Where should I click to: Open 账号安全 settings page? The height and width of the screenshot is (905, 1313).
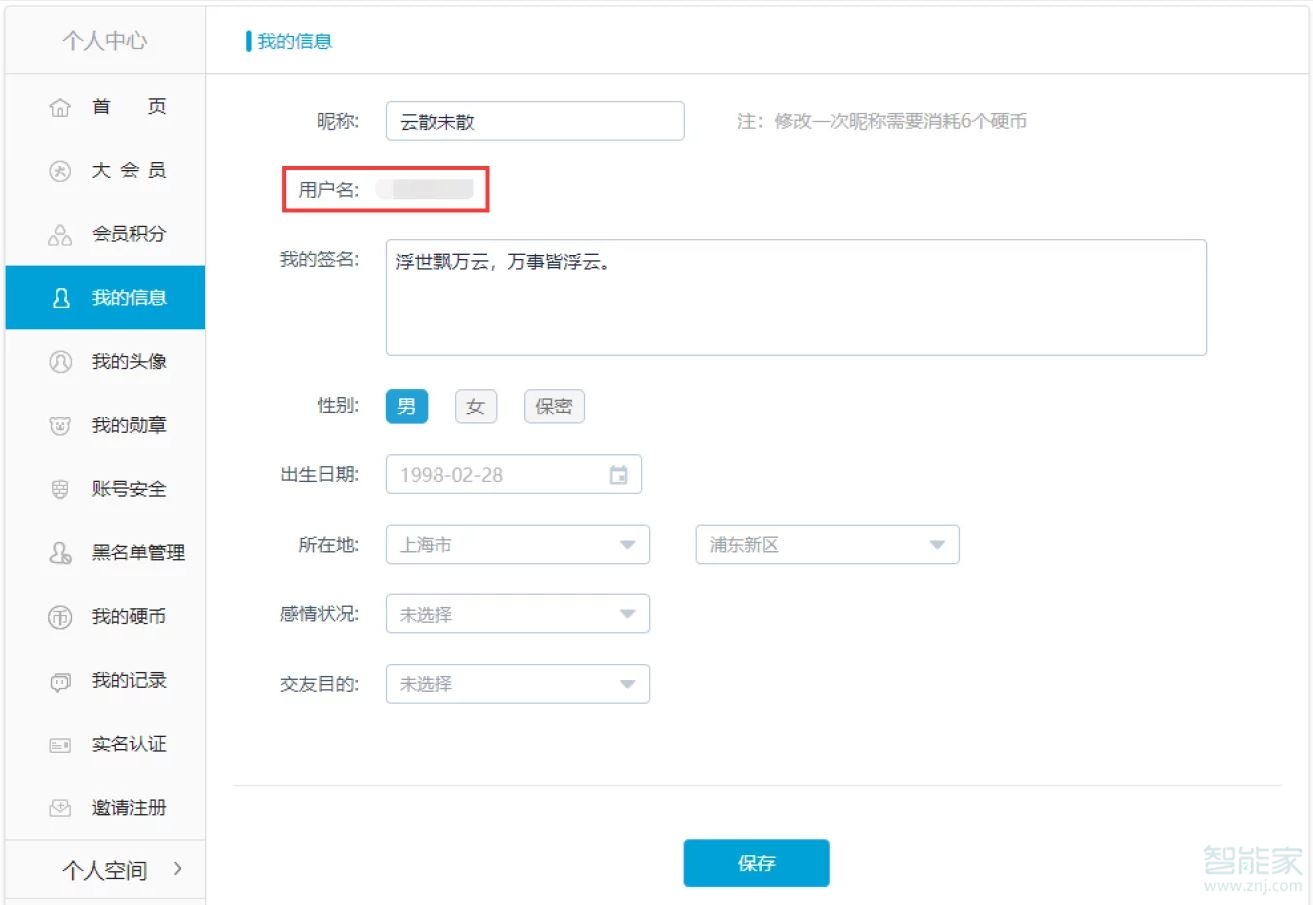tap(105, 490)
